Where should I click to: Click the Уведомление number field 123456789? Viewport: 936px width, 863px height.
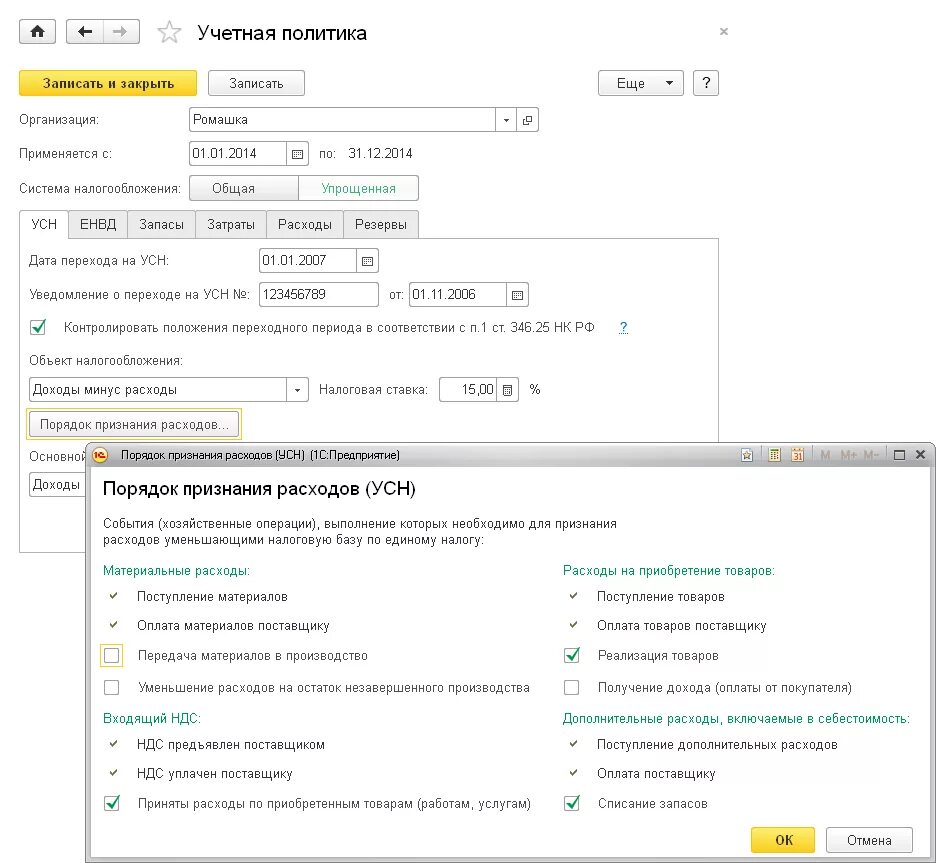[x=319, y=295]
